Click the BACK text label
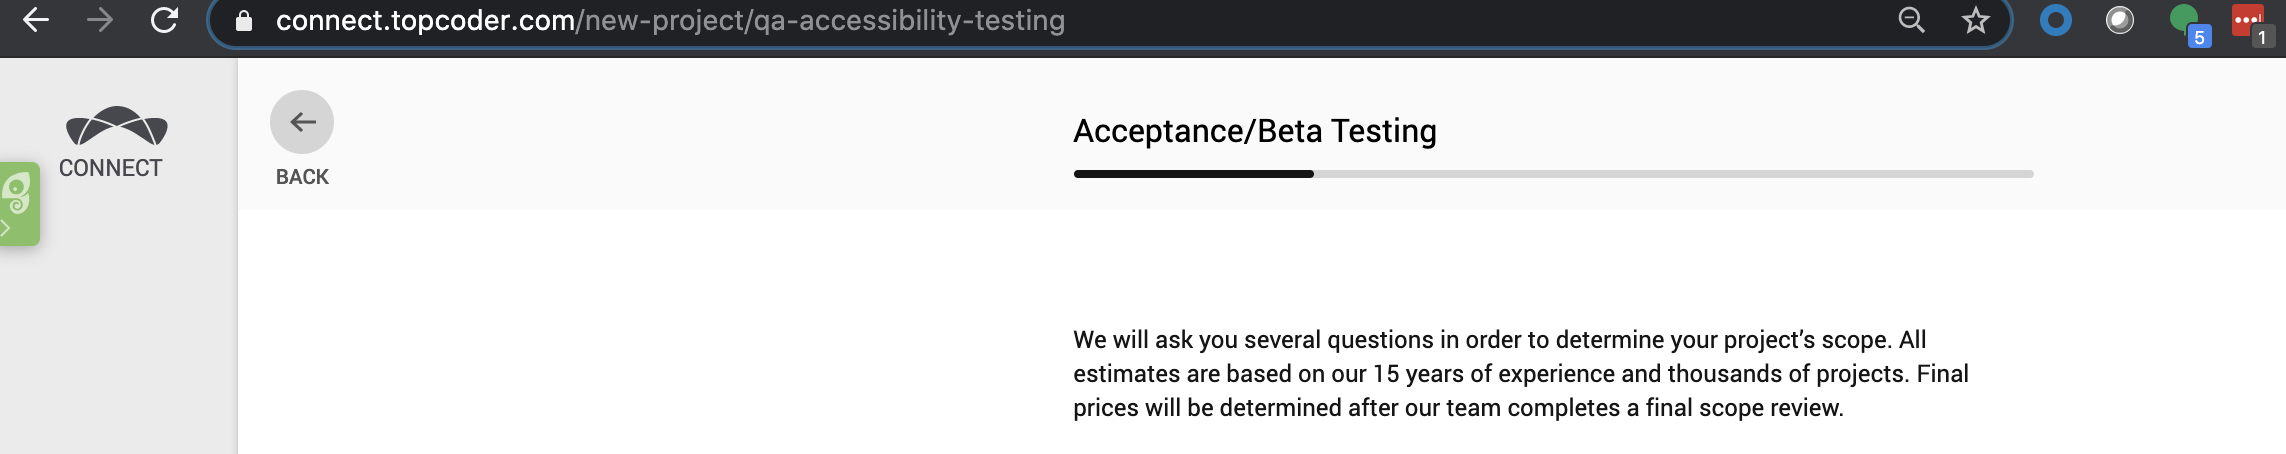This screenshot has height=454, width=2286. 302,177
